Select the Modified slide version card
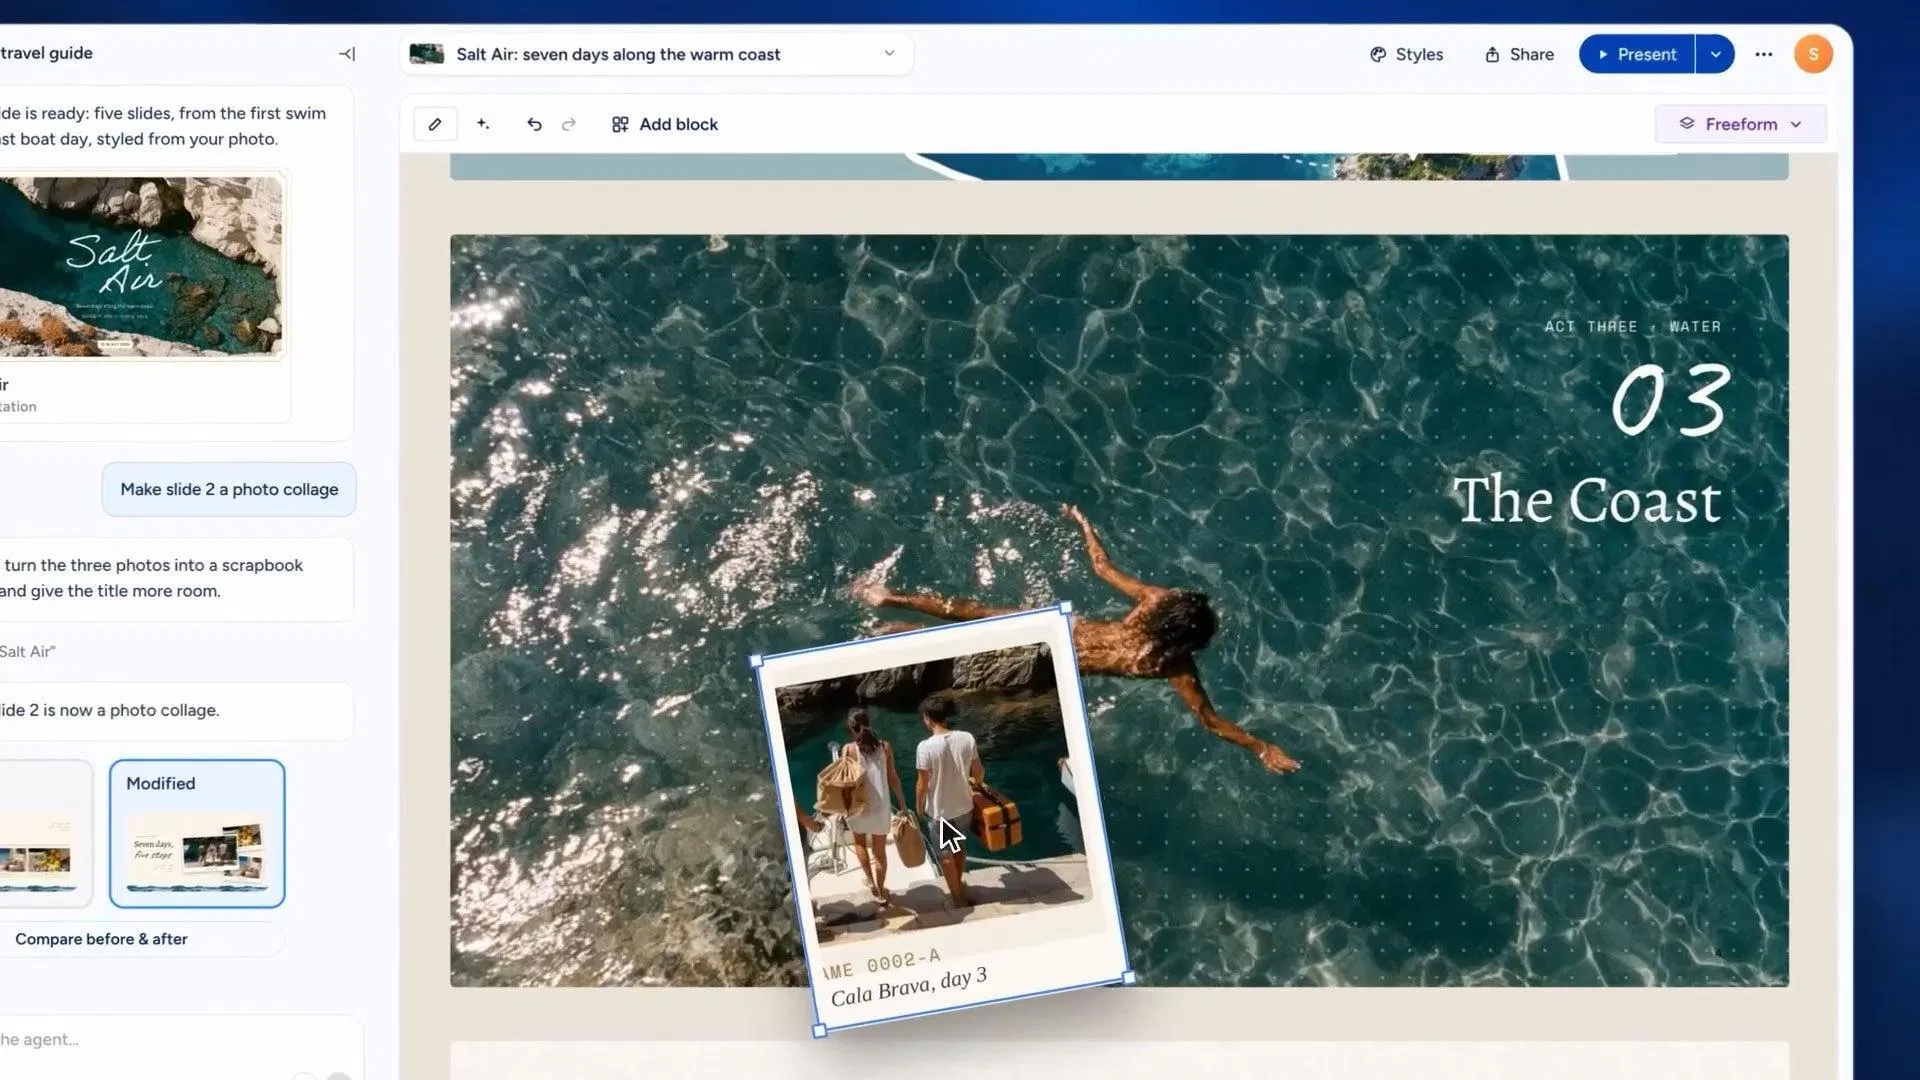This screenshot has width=1920, height=1080. tap(197, 833)
